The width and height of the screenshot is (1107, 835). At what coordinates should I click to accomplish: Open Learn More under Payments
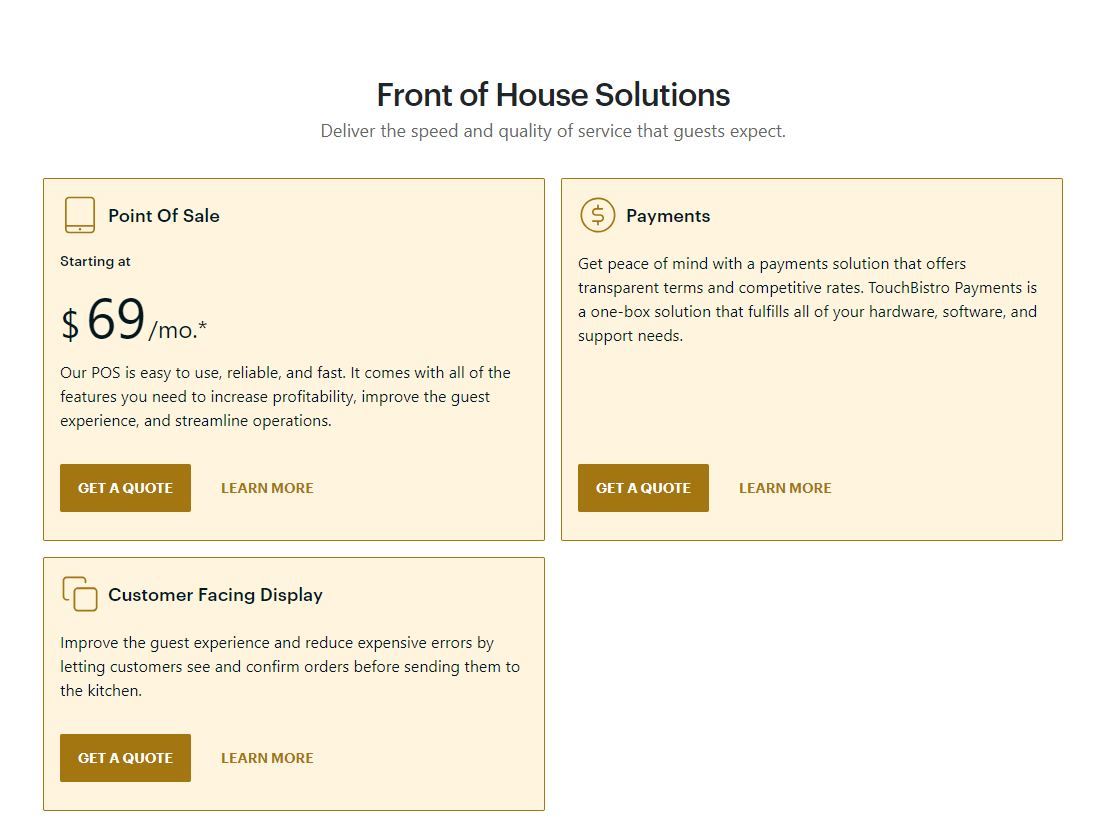(x=785, y=488)
